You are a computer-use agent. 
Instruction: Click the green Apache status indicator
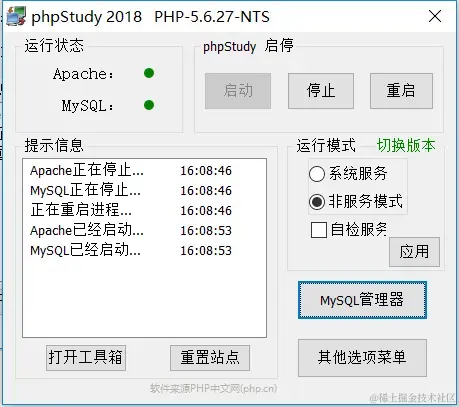(x=149, y=73)
